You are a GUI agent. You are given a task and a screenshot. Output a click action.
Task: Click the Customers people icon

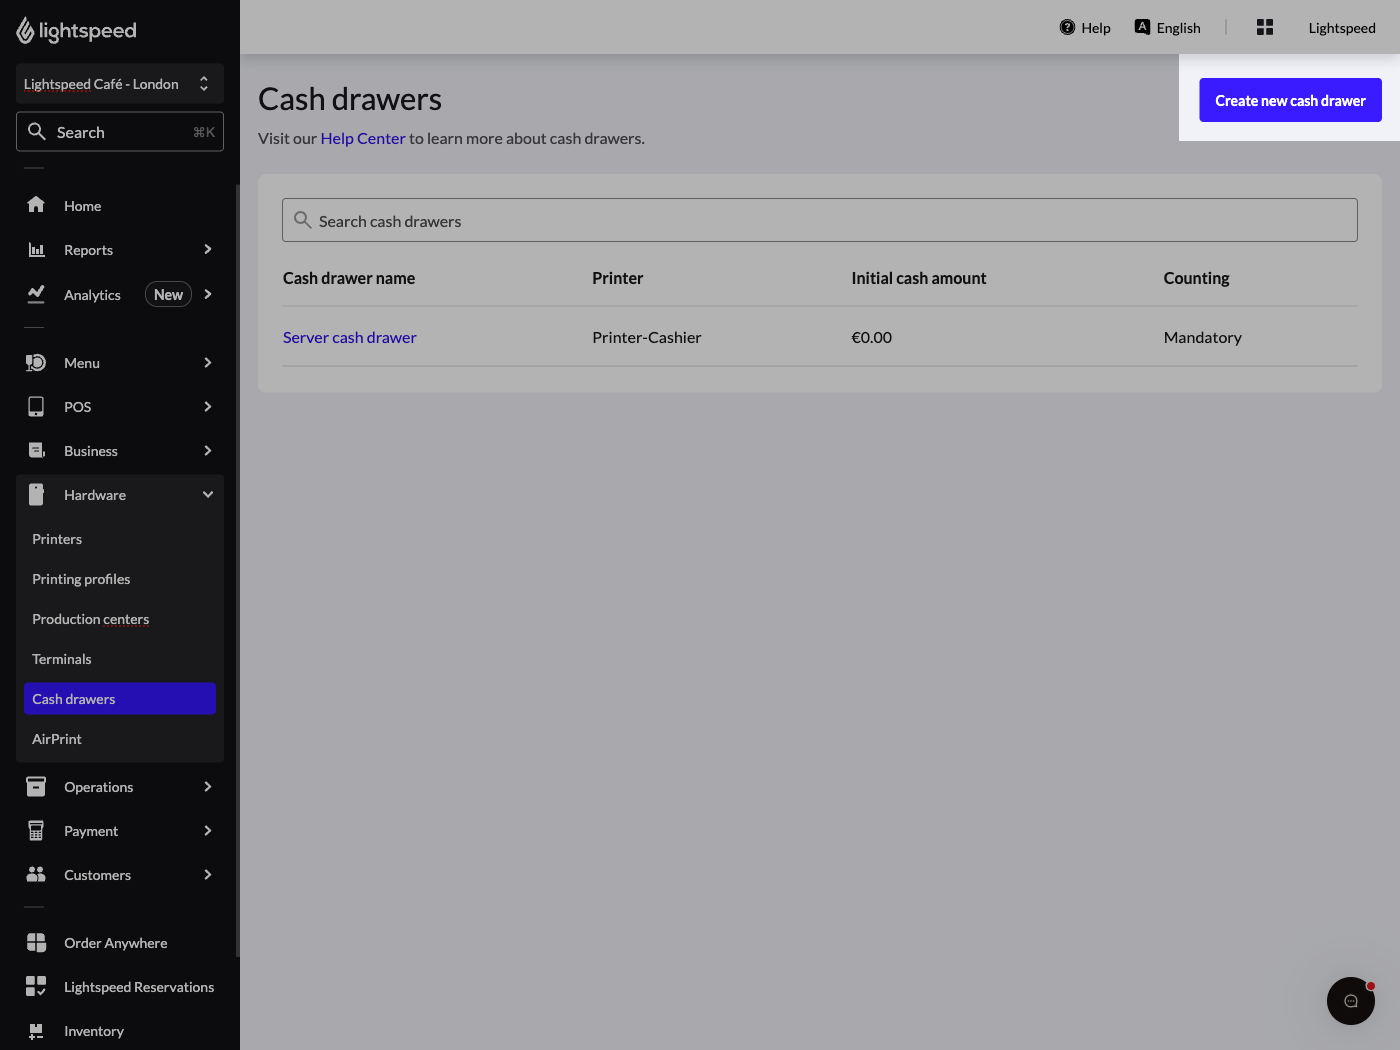[36, 874]
